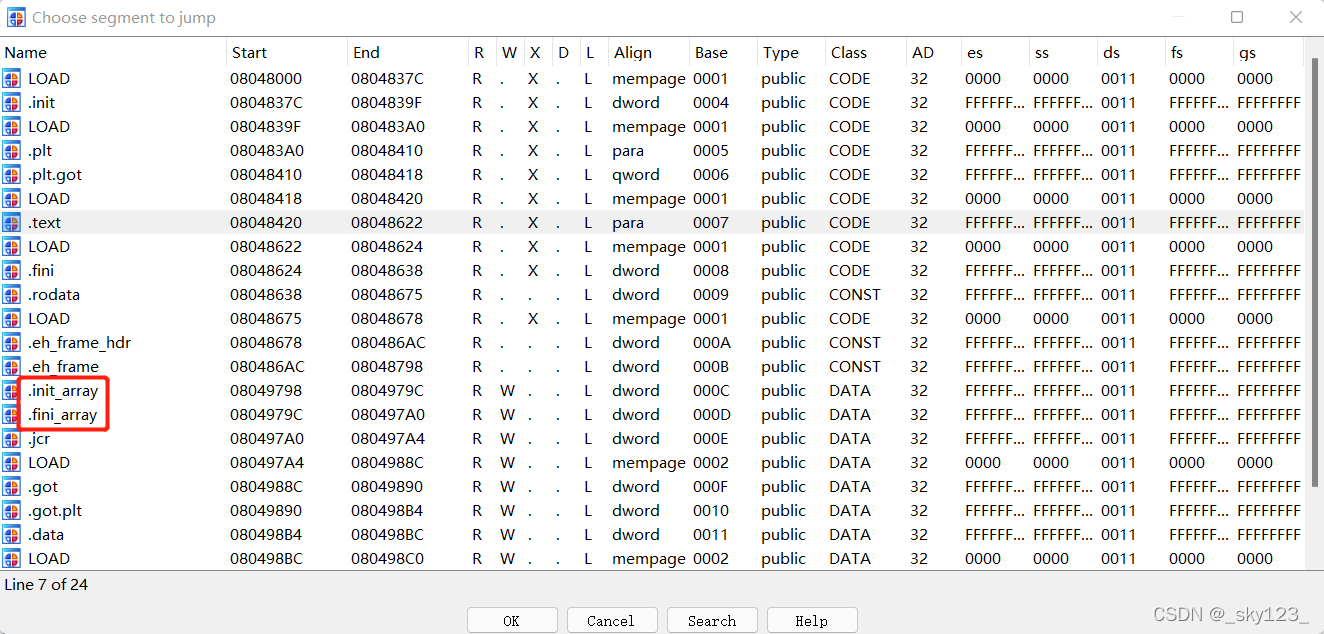Click the icon beside .rodata segment
The height and width of the screenshot is (634, 1324).
[x=12, y=295]
